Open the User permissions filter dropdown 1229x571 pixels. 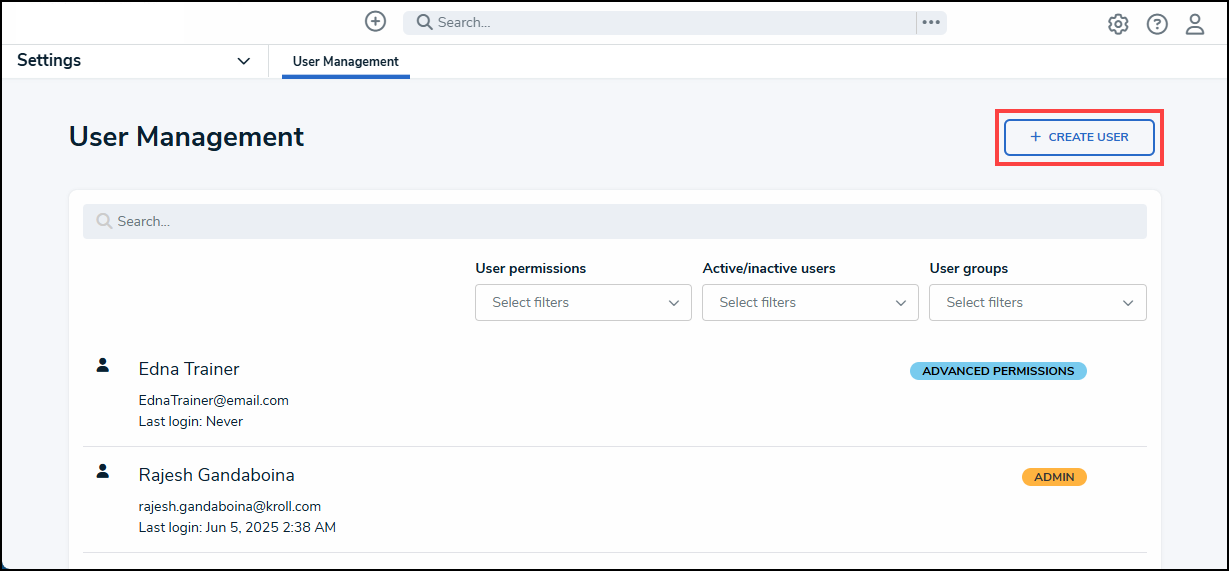583,302
